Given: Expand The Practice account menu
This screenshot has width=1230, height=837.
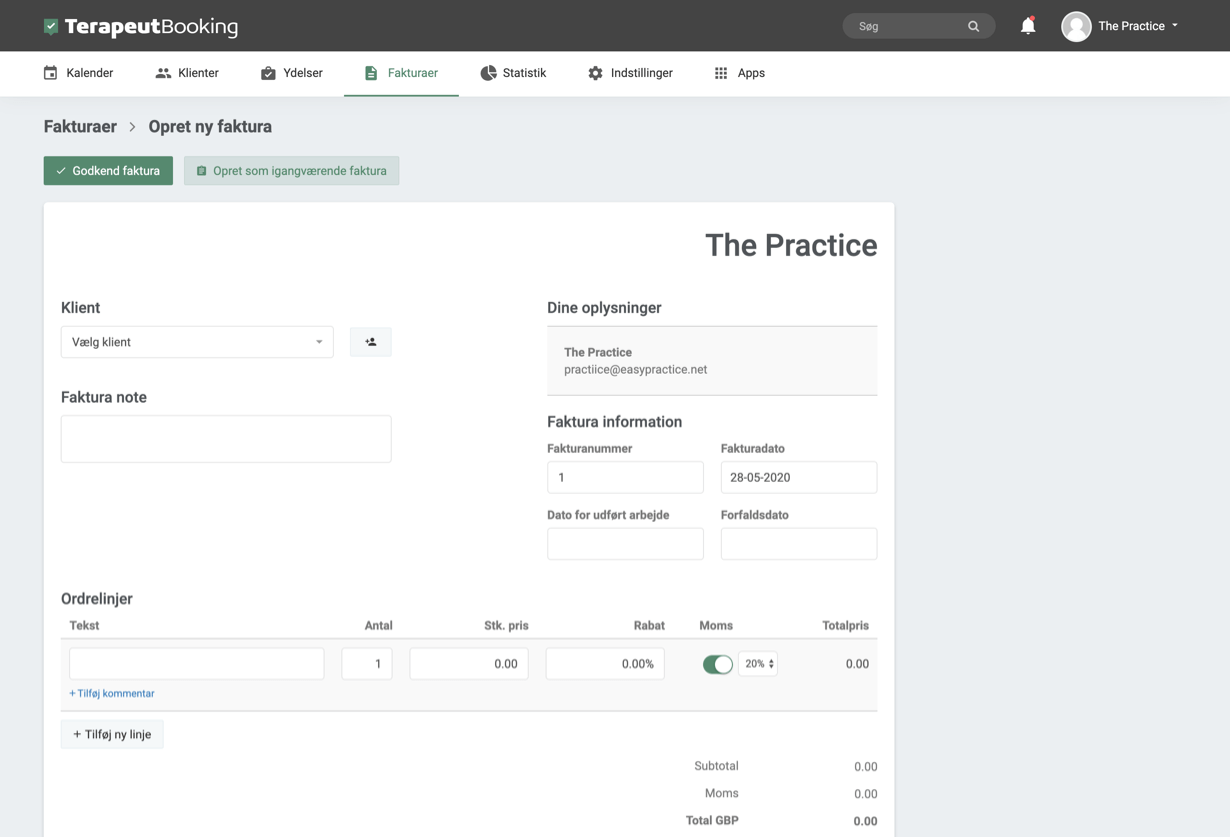Looking at the screenshot, I should [1138, 26].
